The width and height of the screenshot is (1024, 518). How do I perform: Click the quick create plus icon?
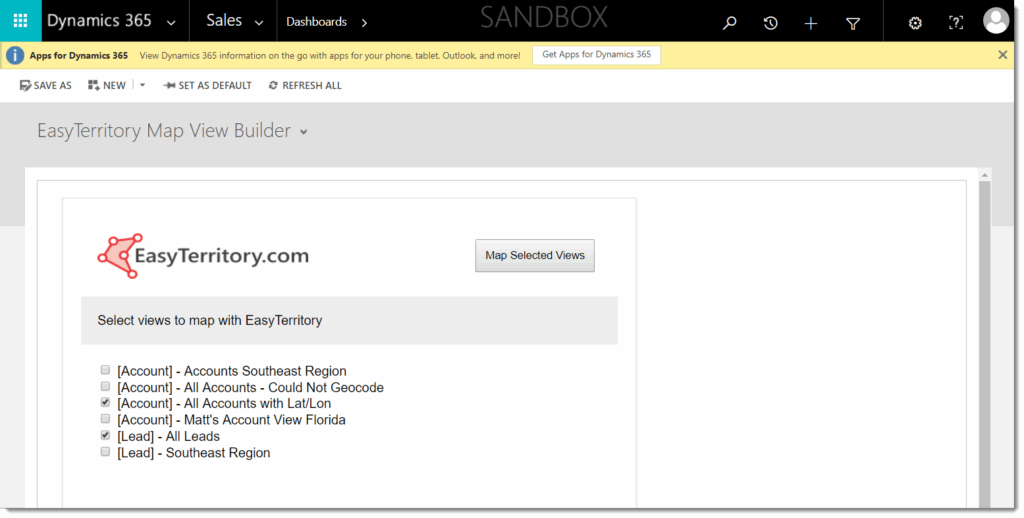[811, 22]
